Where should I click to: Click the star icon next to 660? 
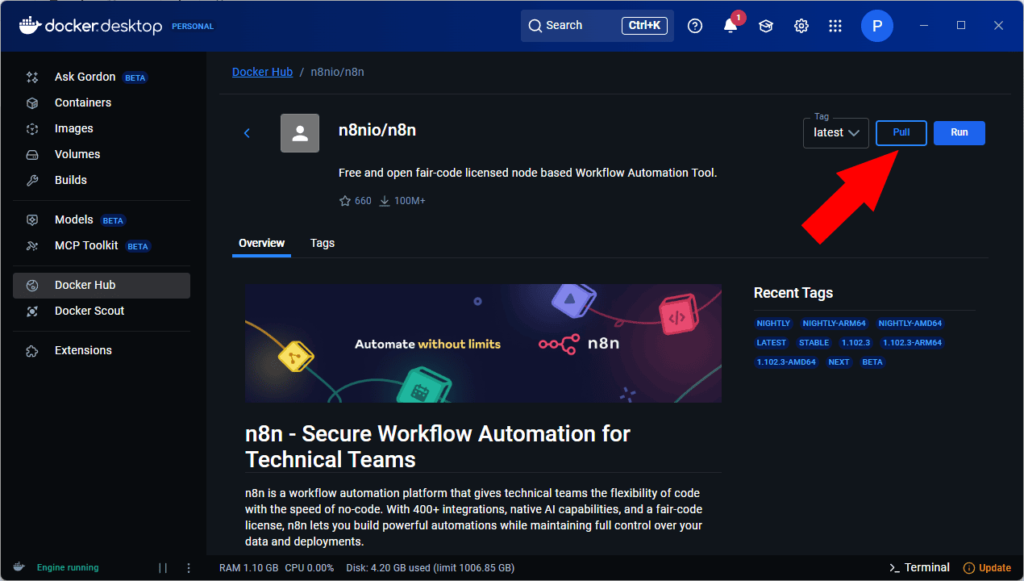tap(345, 201)
